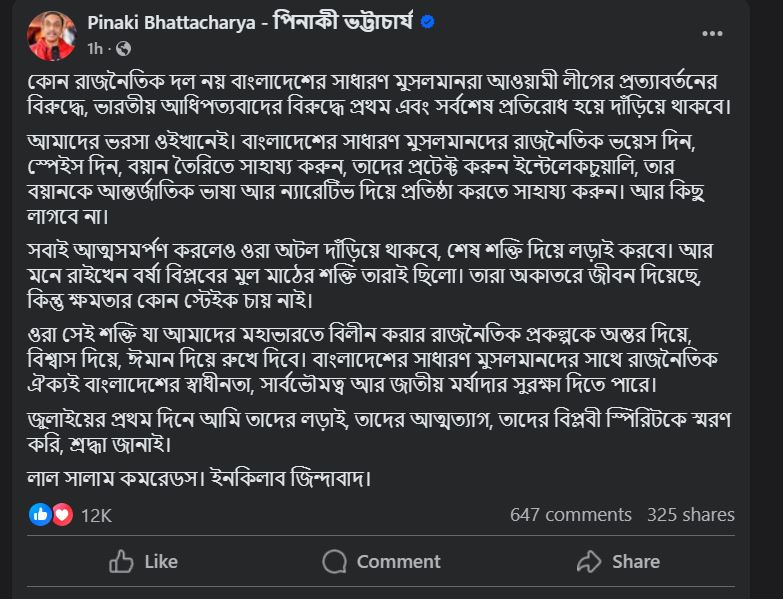Click the paragraph starting আমাদের ভরসা ওইখানেই

[x=367, y=180]
